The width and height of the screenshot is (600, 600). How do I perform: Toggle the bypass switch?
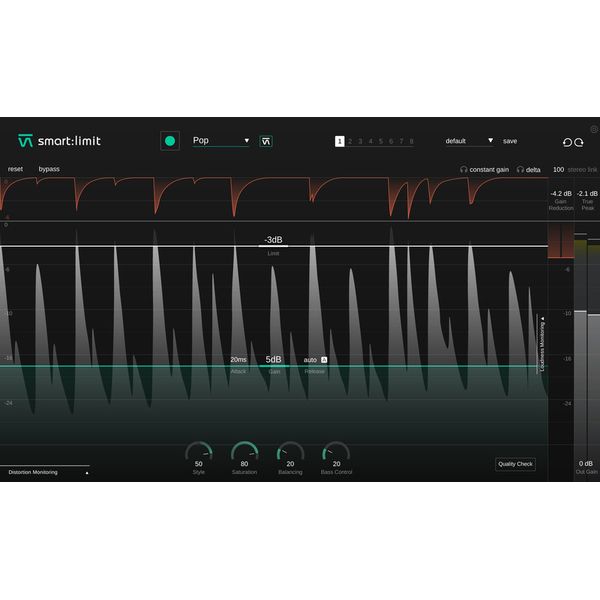coord(49,169)
